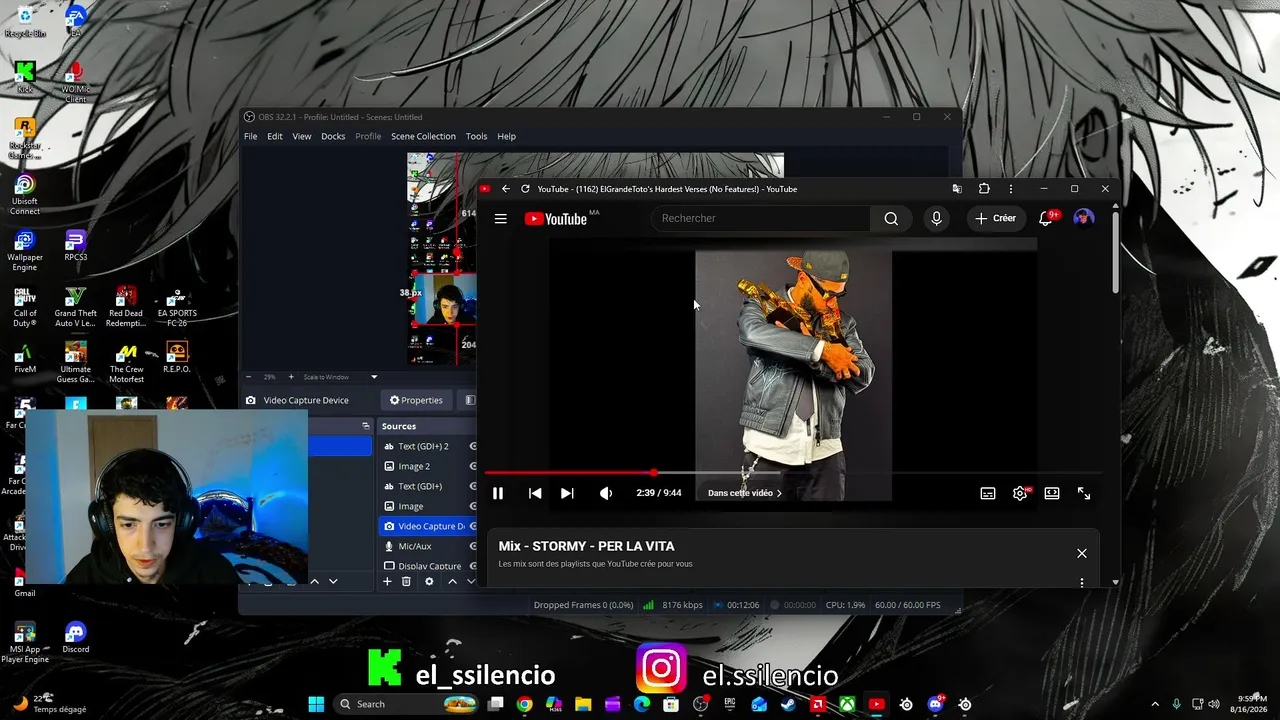Add a new source in OBS
1280x720 pixels.
point(387,581)
